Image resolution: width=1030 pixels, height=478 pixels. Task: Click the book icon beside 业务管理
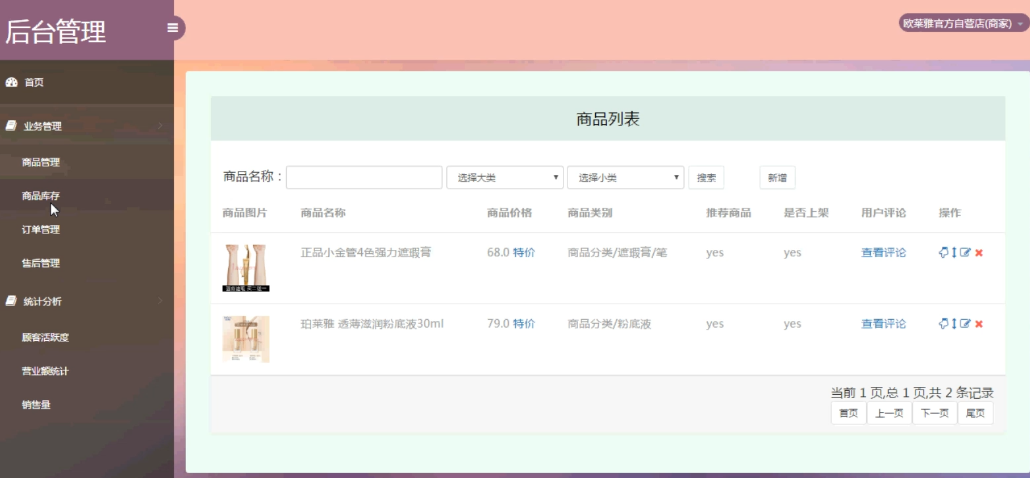click(11, 126)
